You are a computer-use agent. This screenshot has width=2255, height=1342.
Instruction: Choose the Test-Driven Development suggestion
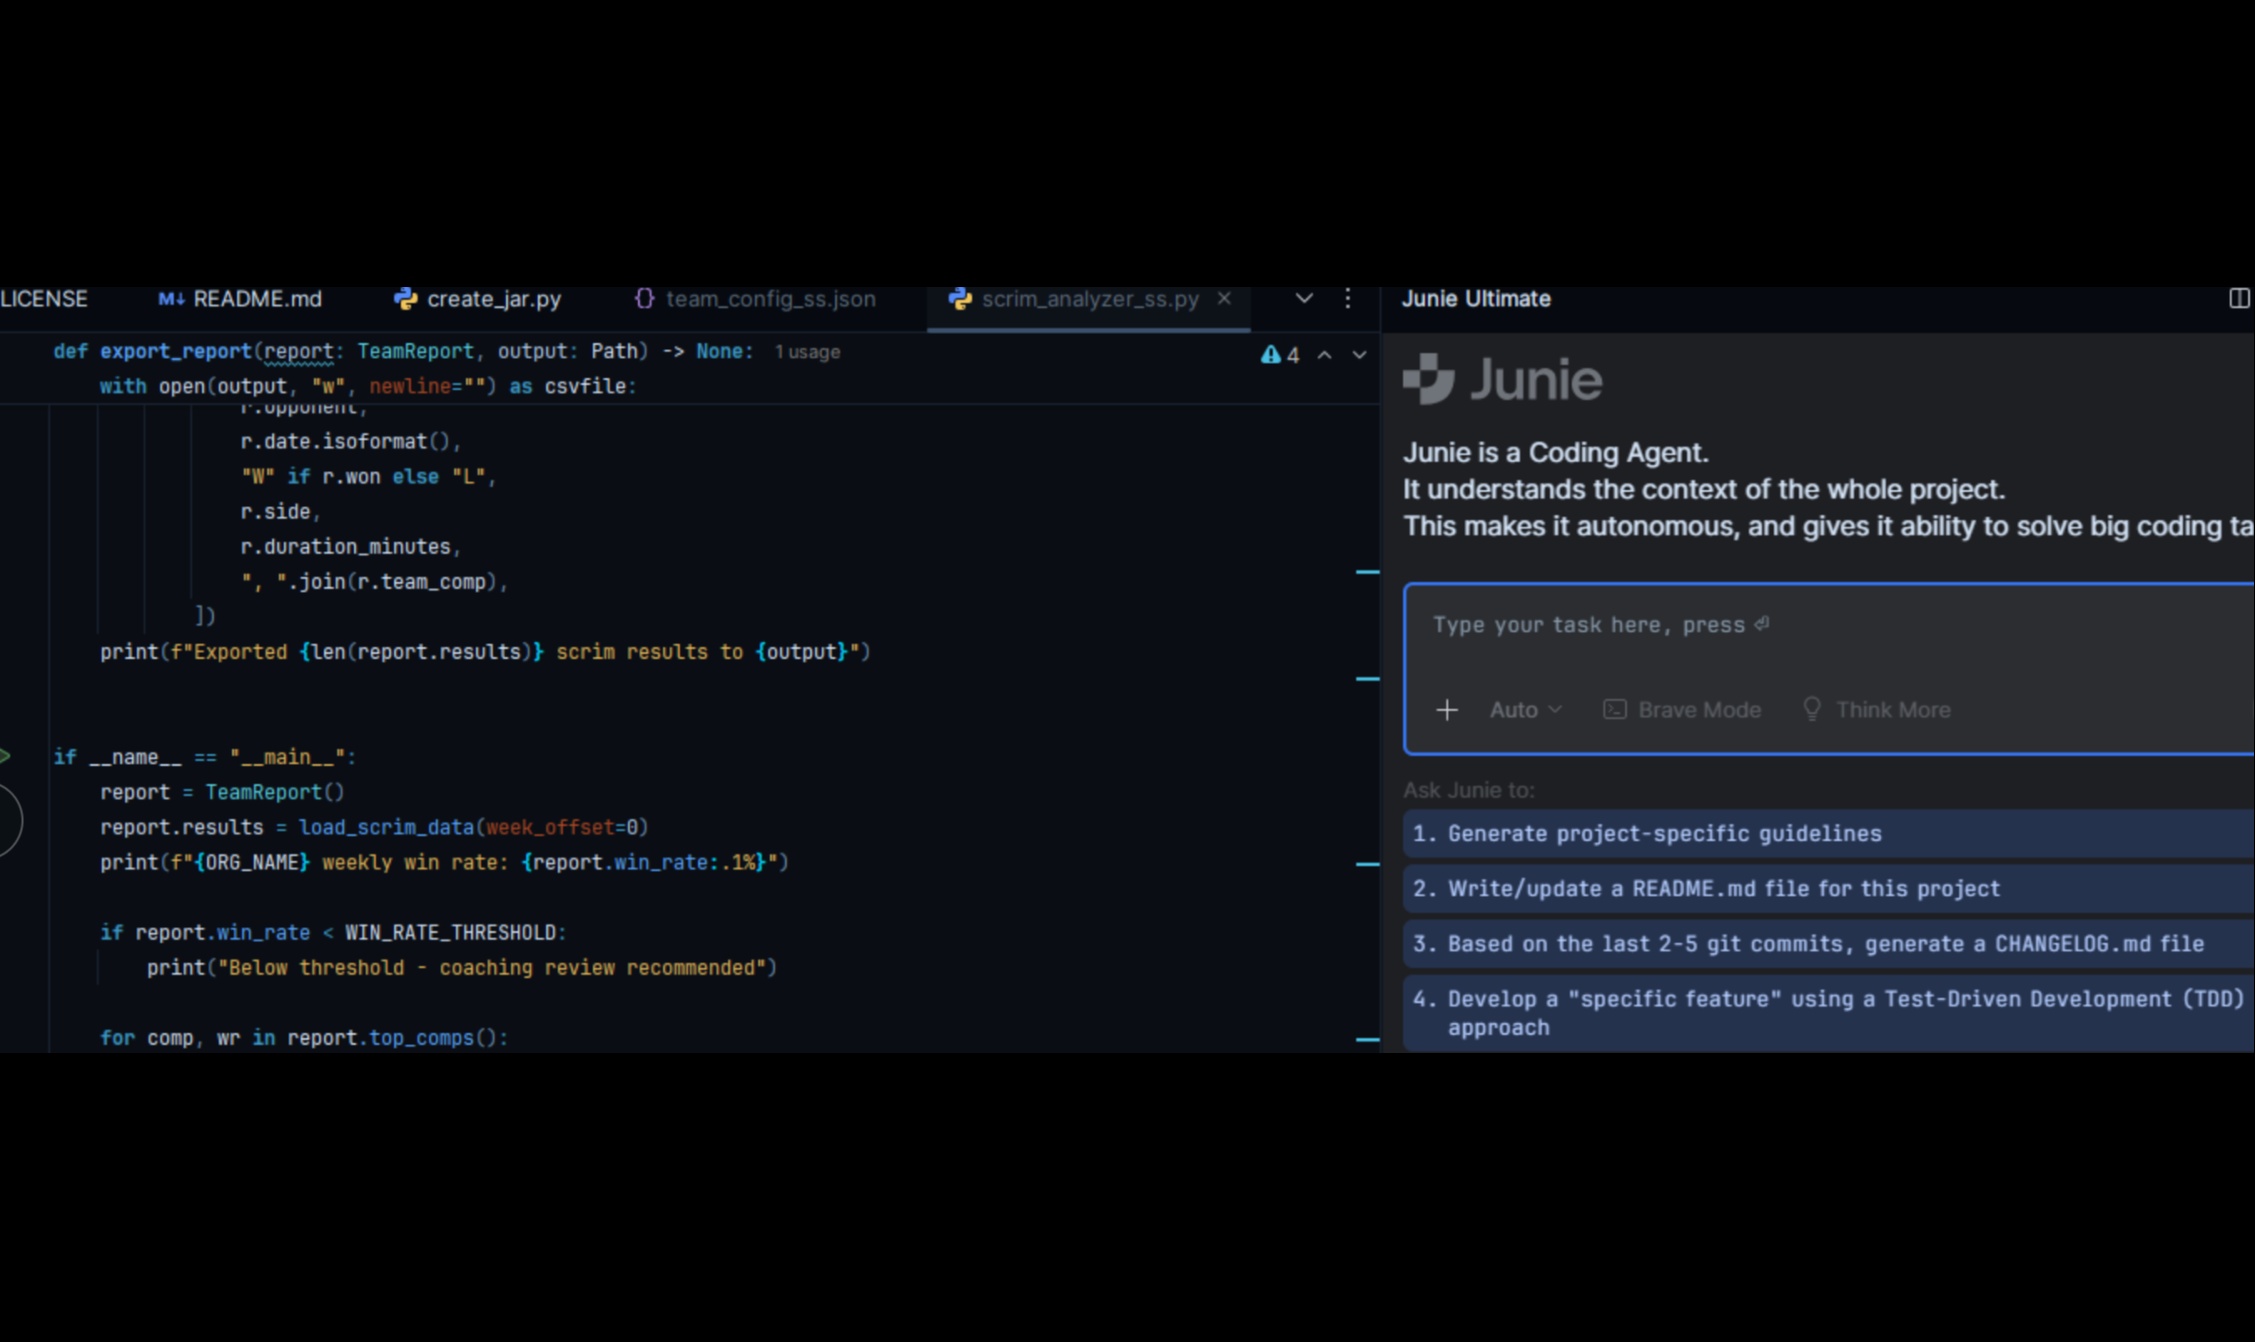1828,1013
